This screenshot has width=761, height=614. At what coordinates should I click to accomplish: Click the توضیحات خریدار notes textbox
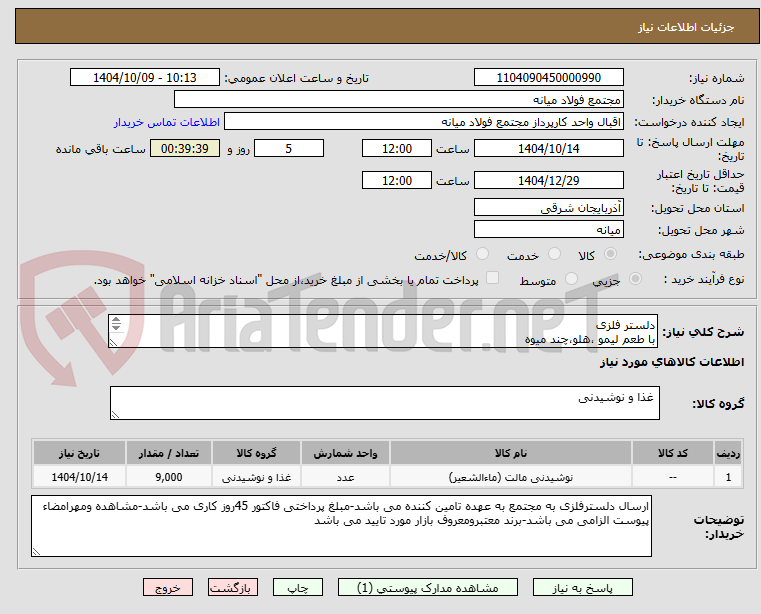[x=341, y=526]
